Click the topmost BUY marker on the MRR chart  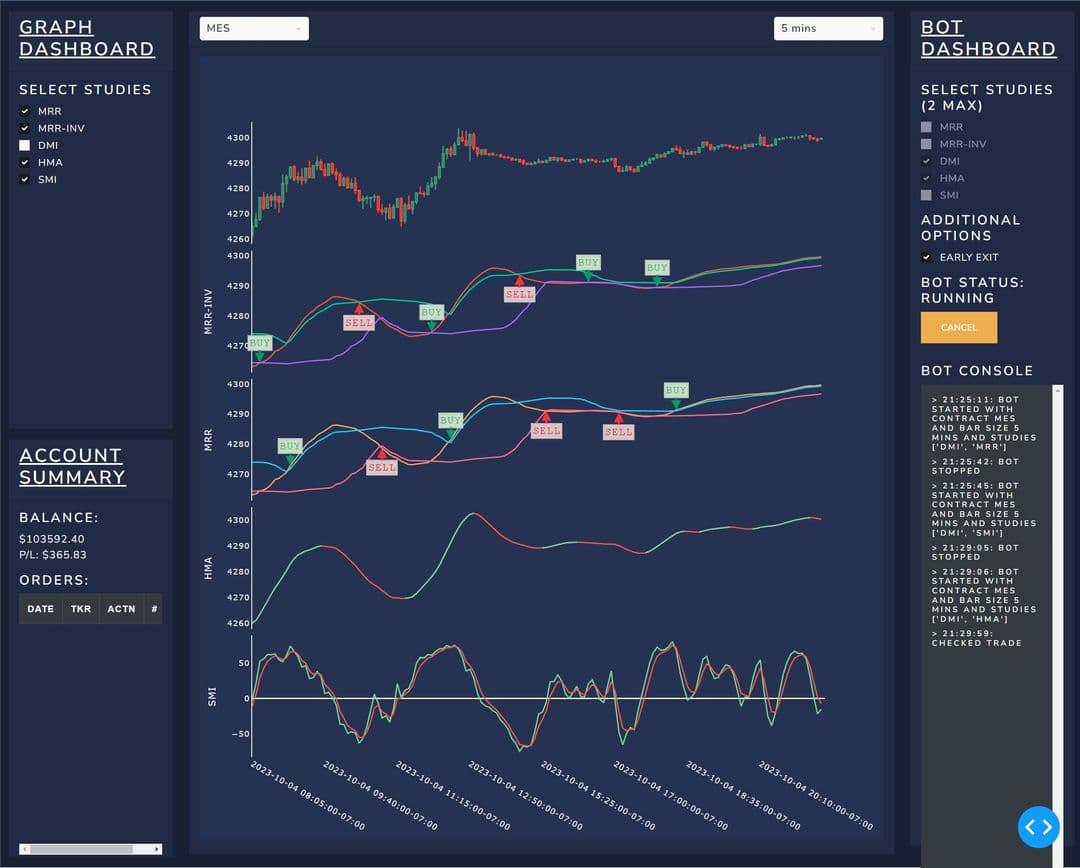(x=675, y=390)
